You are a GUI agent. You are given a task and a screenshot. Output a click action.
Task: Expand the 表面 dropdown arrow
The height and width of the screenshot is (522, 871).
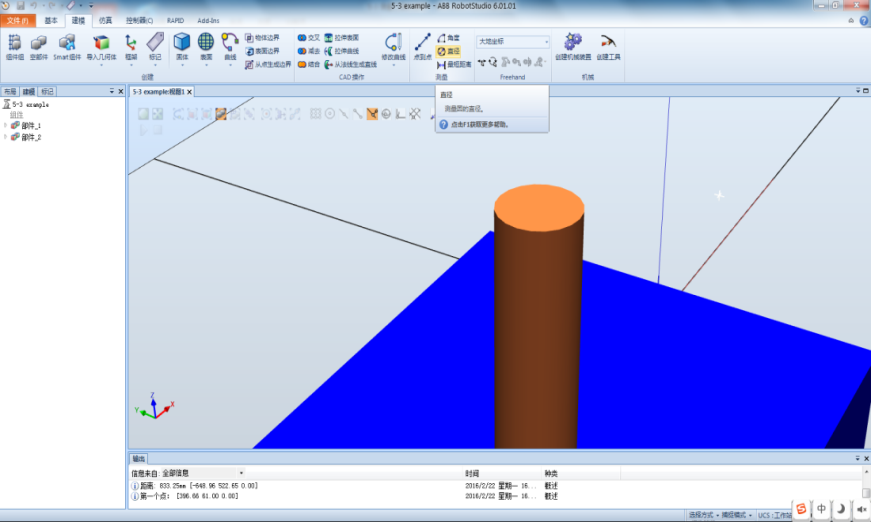click(206, 65)
